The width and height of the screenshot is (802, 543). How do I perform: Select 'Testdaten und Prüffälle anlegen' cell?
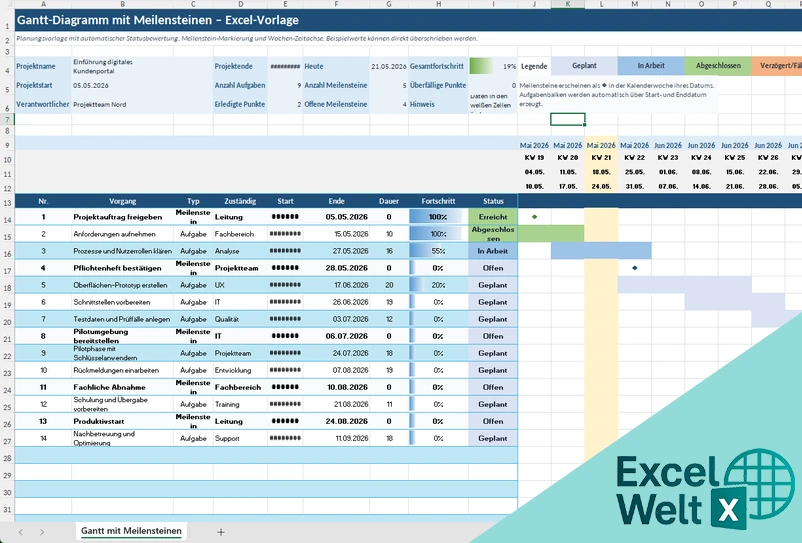[x=122, y=319]
